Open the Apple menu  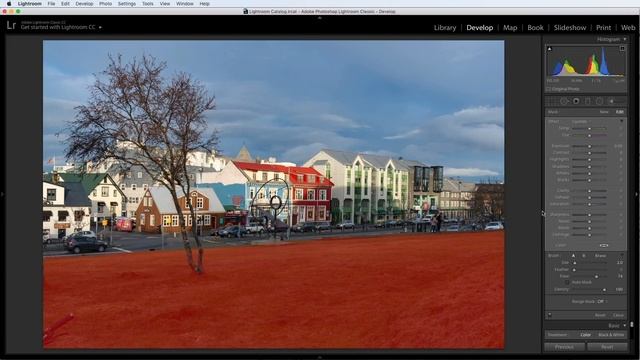(x=9, y=4)
